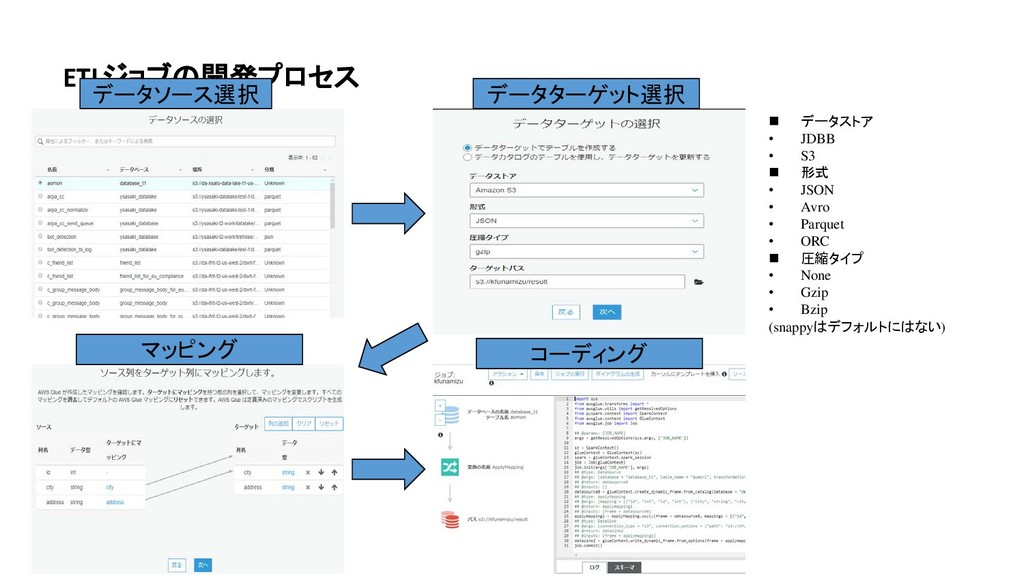1024x576 pixels.
Task: Click the friend_list_for_eu_compliance database cell
Action: [153, 276]
